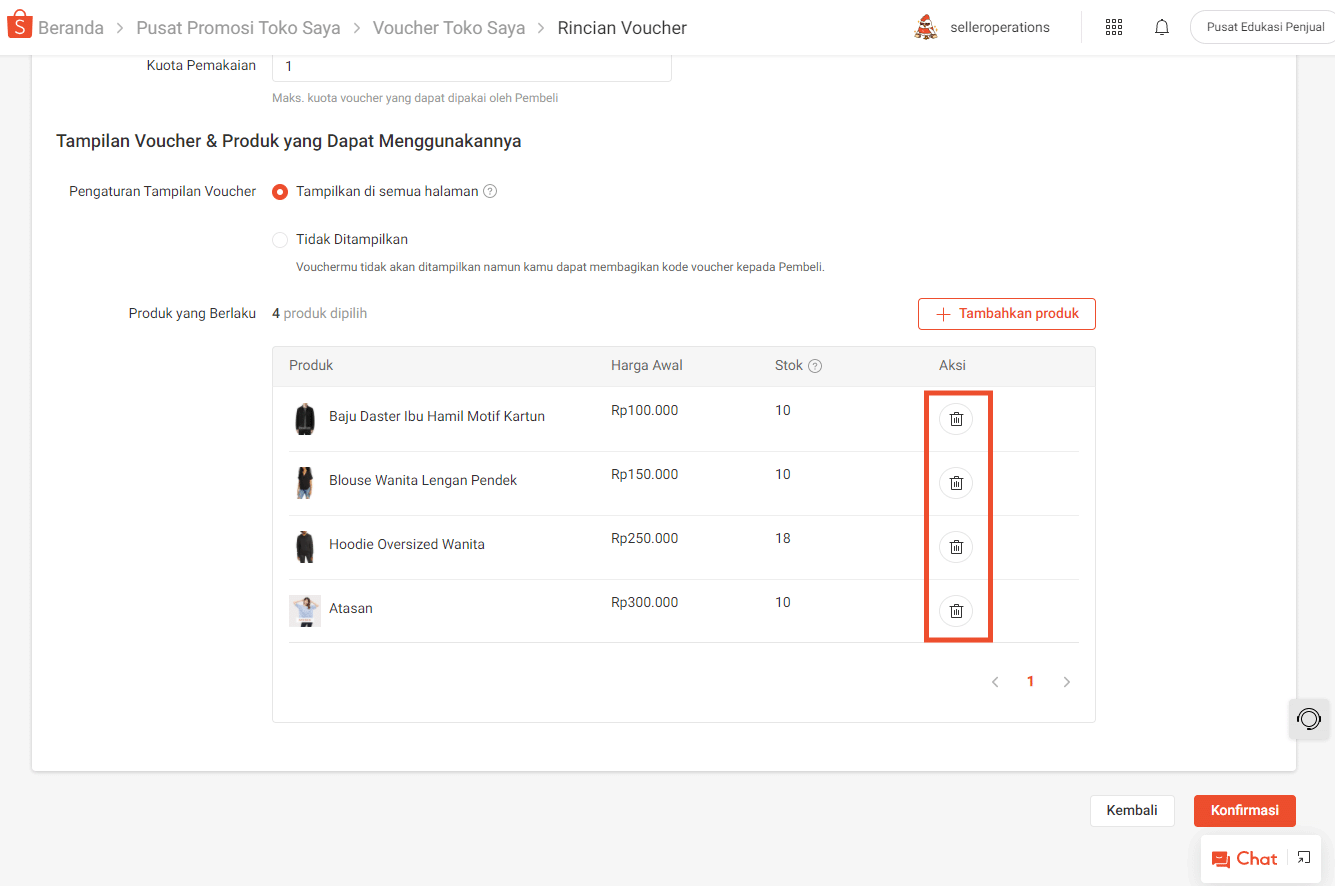This screenshot has height=886, width=1335.
Task: Open the apps grid menu
Action: click(x=1114, y=28)
